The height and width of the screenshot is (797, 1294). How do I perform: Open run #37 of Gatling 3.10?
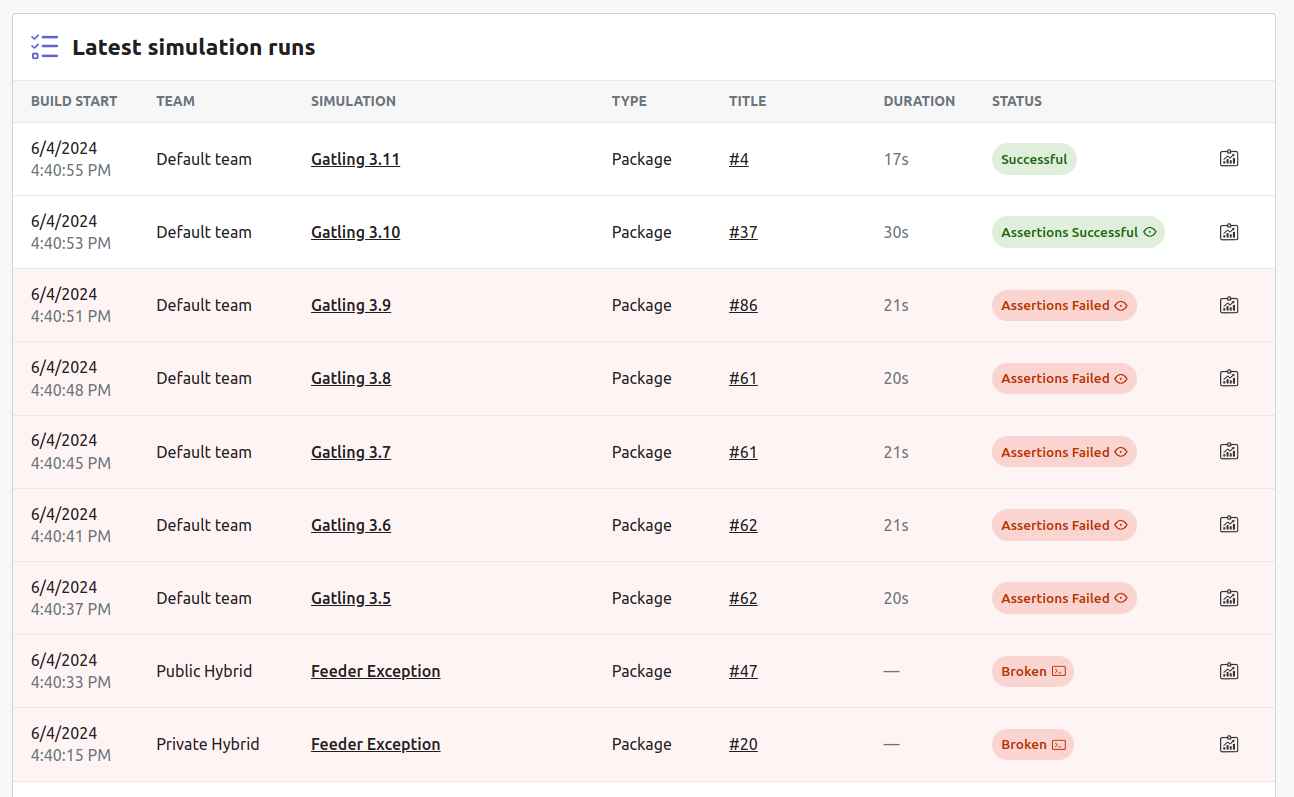743,232
